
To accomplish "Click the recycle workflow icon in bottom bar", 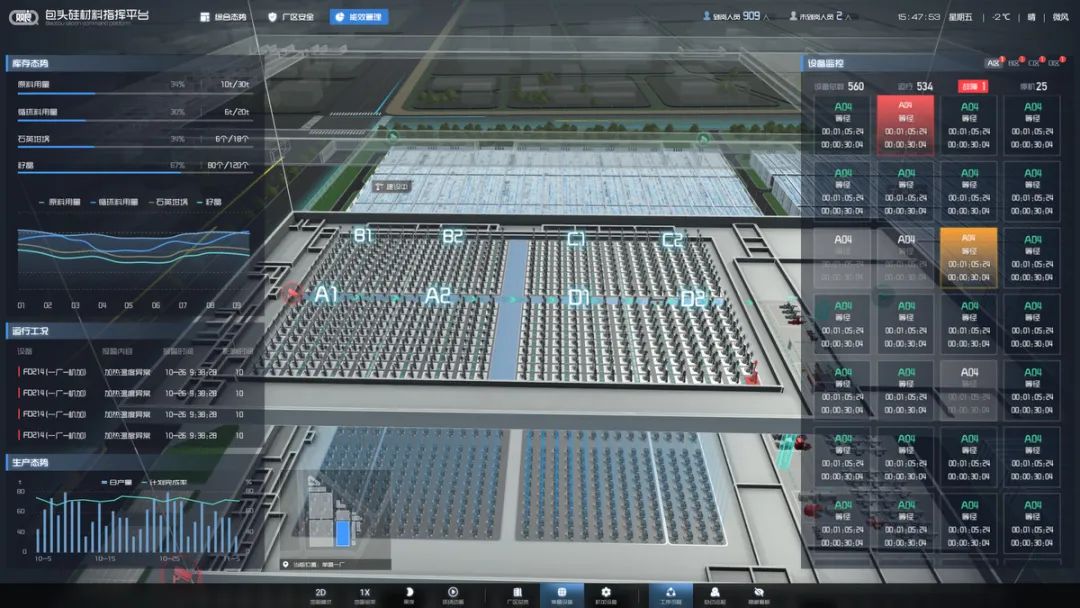I will pos(671,593).
